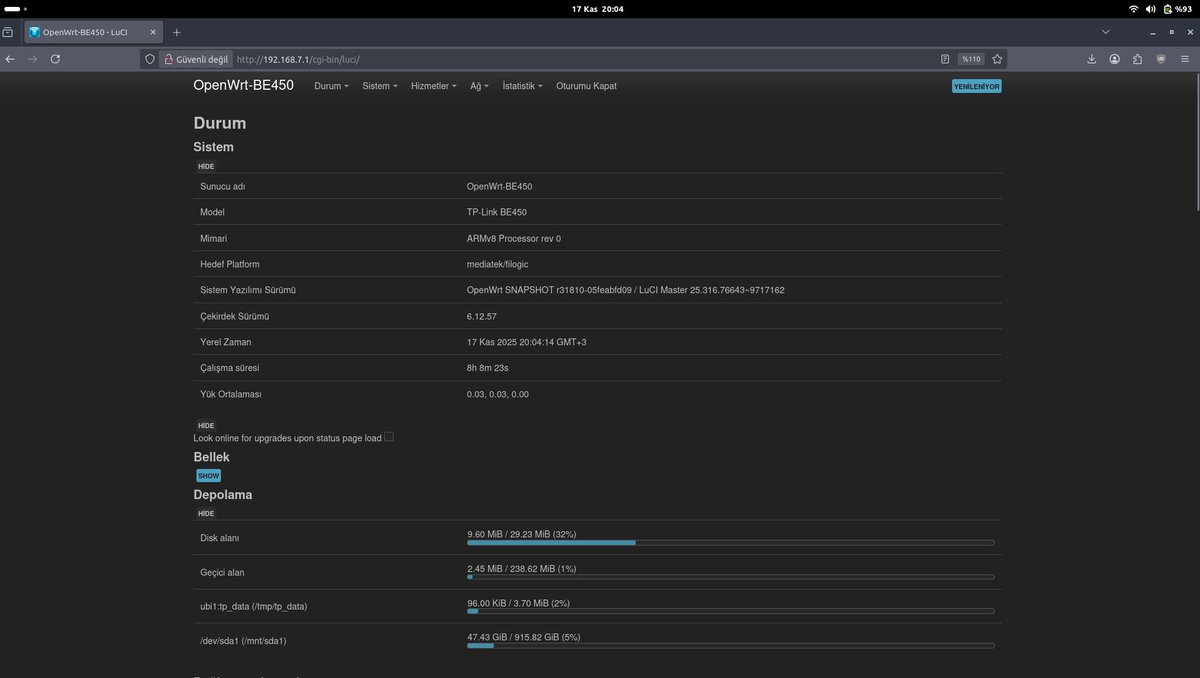This screenshot has width=1200, height=678.
Task: Click SHOW button under the Bellek heading
Action: [208, 476]
